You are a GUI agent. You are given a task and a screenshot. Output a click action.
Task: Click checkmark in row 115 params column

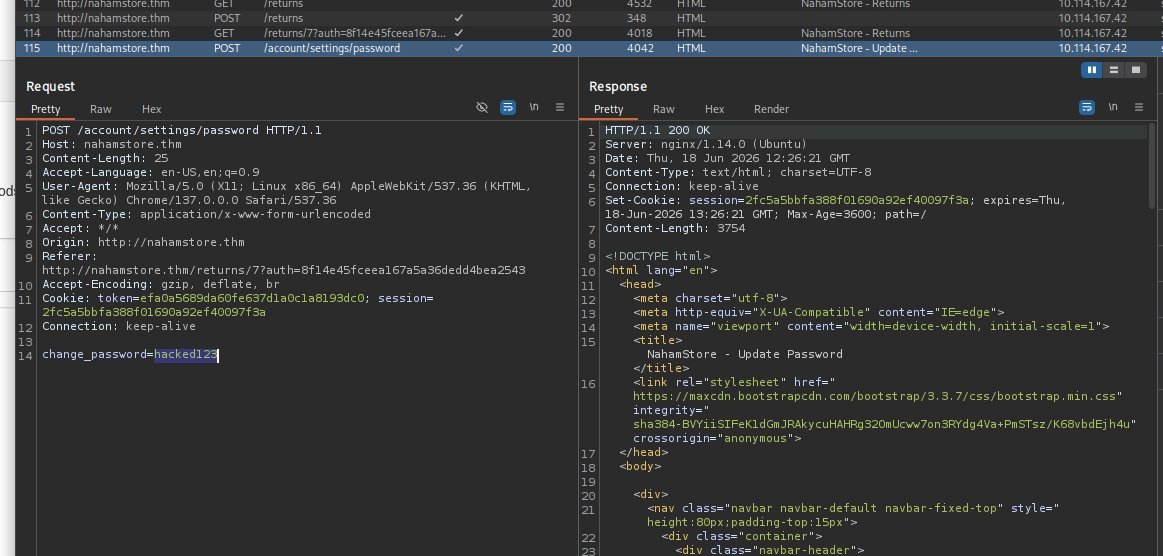point(458,48)
